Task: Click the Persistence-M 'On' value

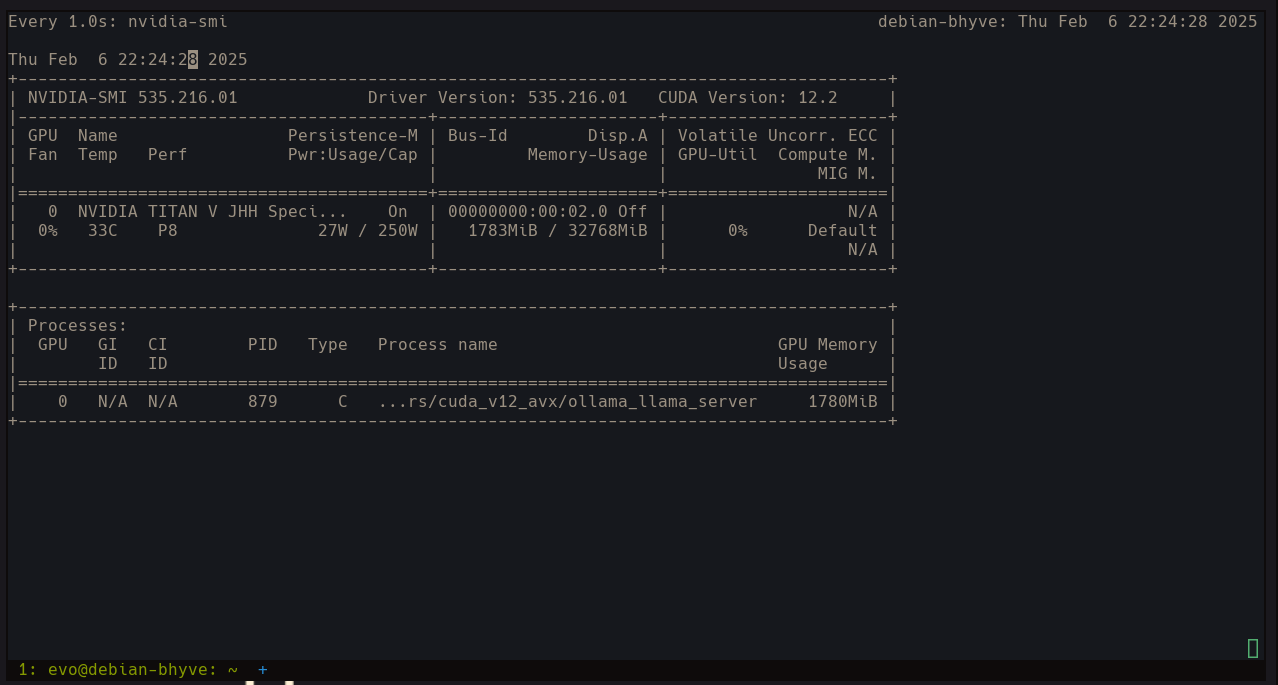Action: (x=398, y=212)
